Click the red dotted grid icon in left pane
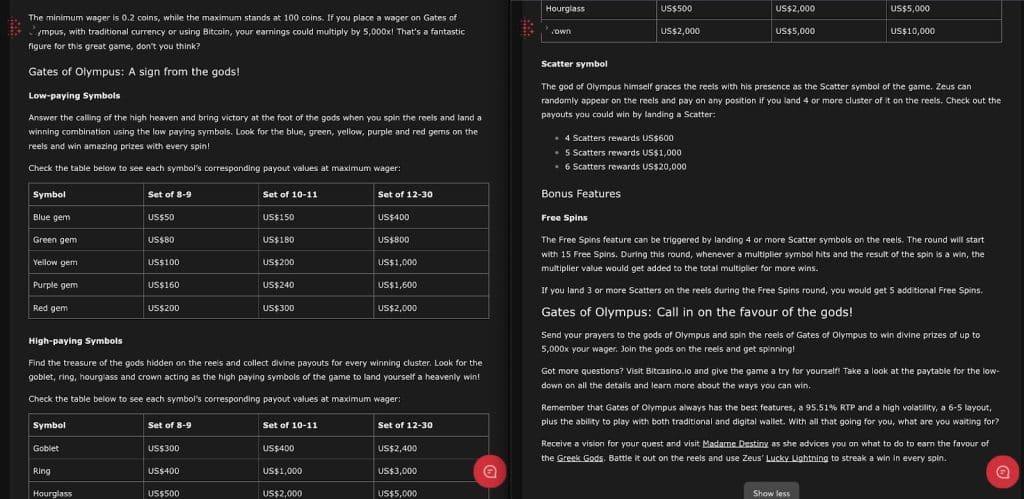 click(15, 30)
